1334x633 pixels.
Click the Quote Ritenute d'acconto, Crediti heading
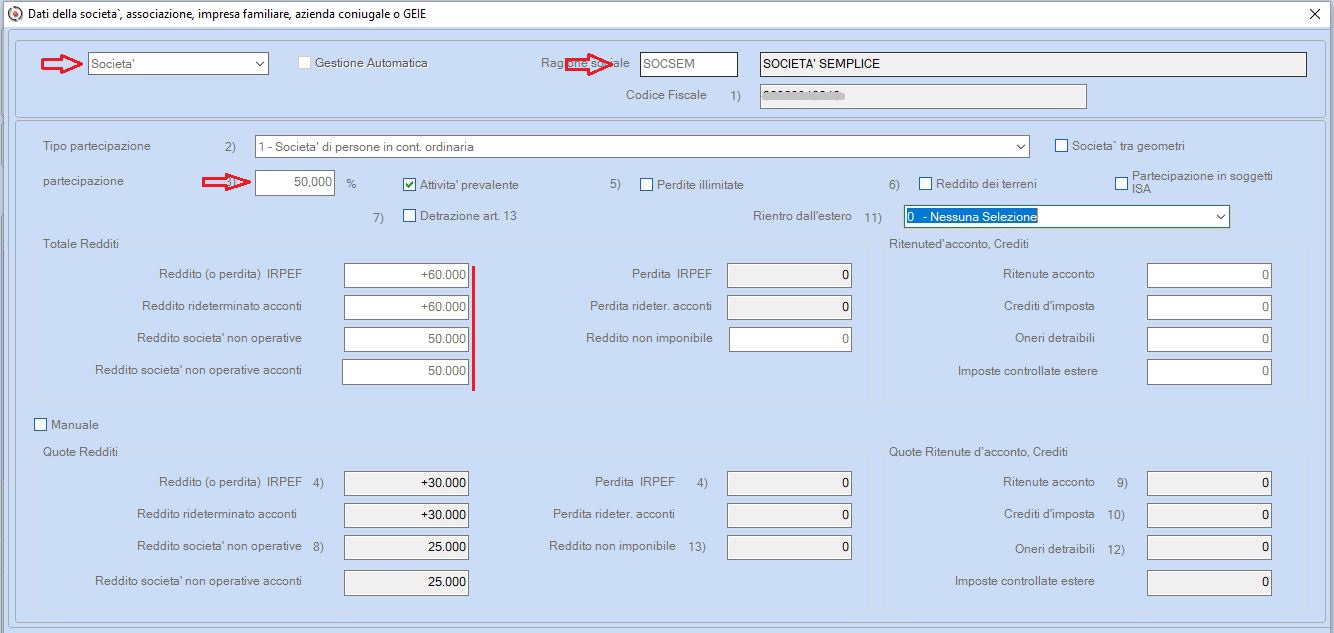978,452
